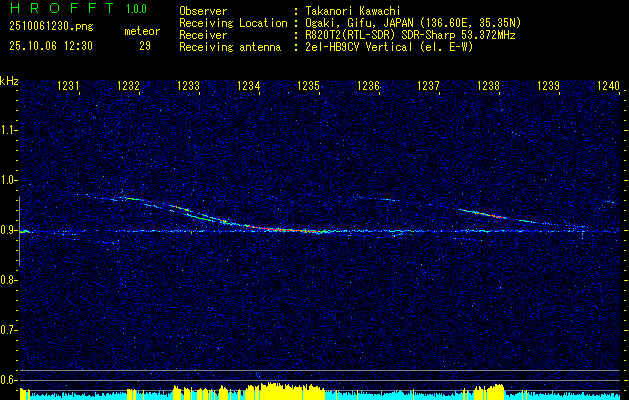The height and width of the screenshot is (400, 629).
Task: Select the date stamp 25.10.06 12:30
Action: 51,46
